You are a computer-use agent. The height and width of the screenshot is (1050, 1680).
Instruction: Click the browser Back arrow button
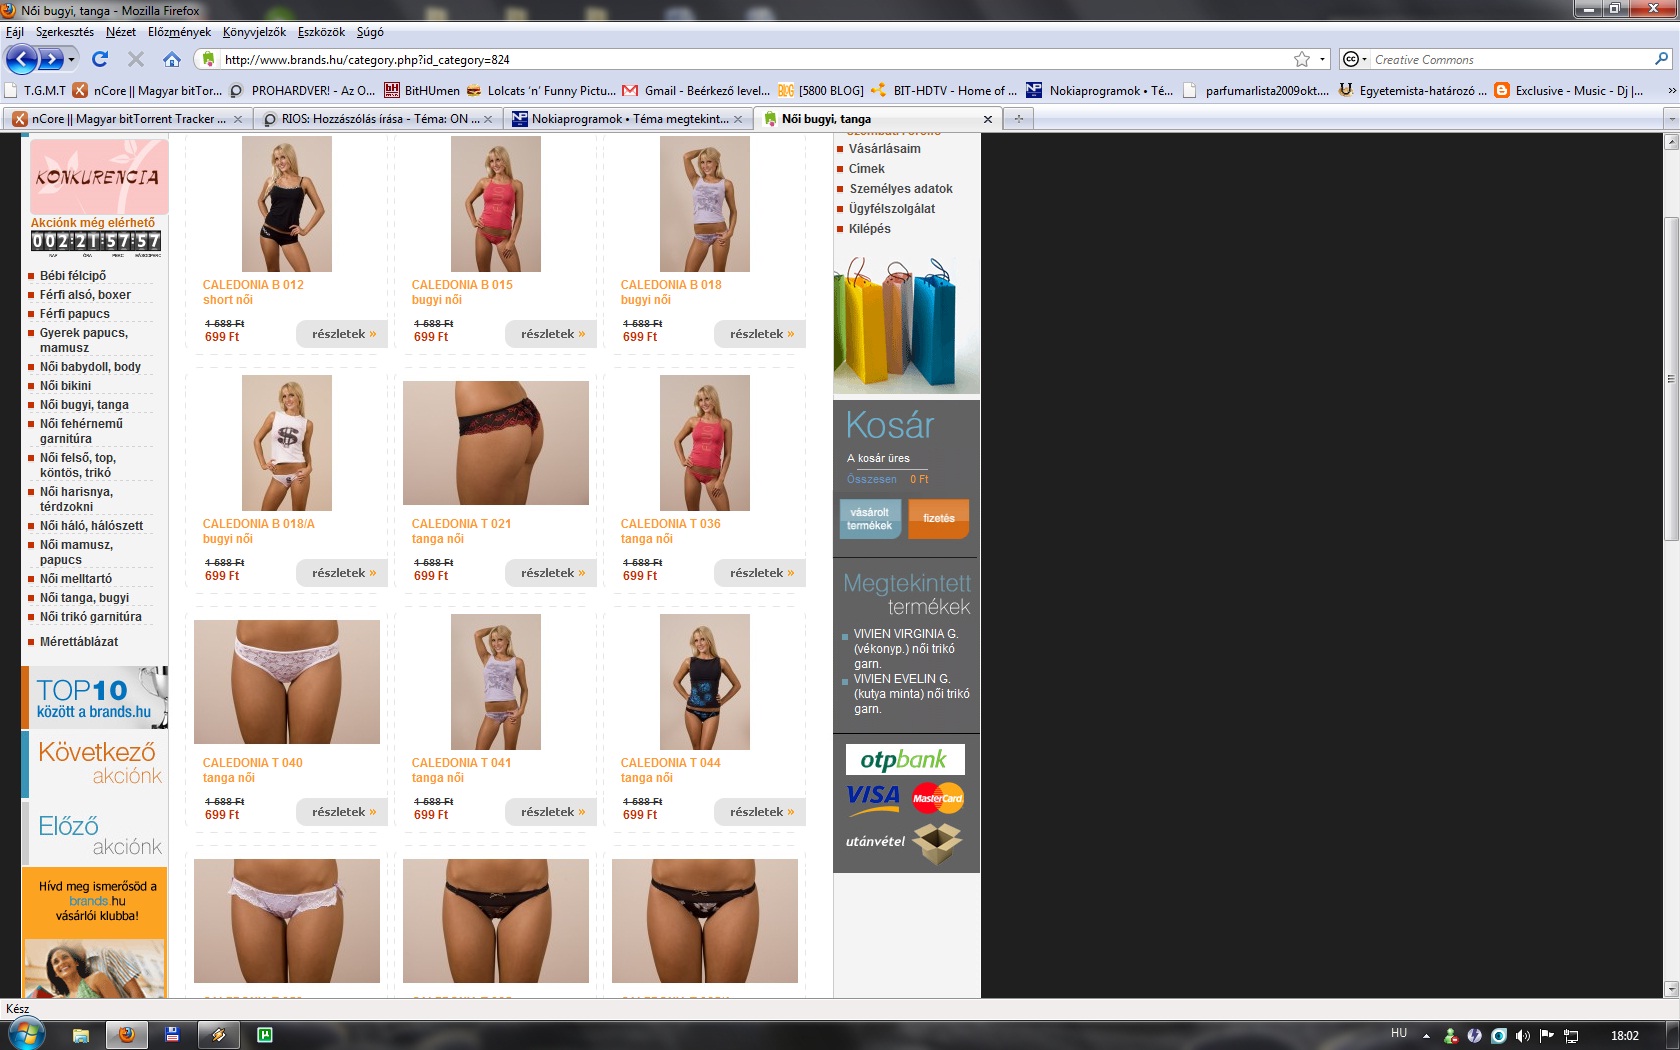pos(21,59)
